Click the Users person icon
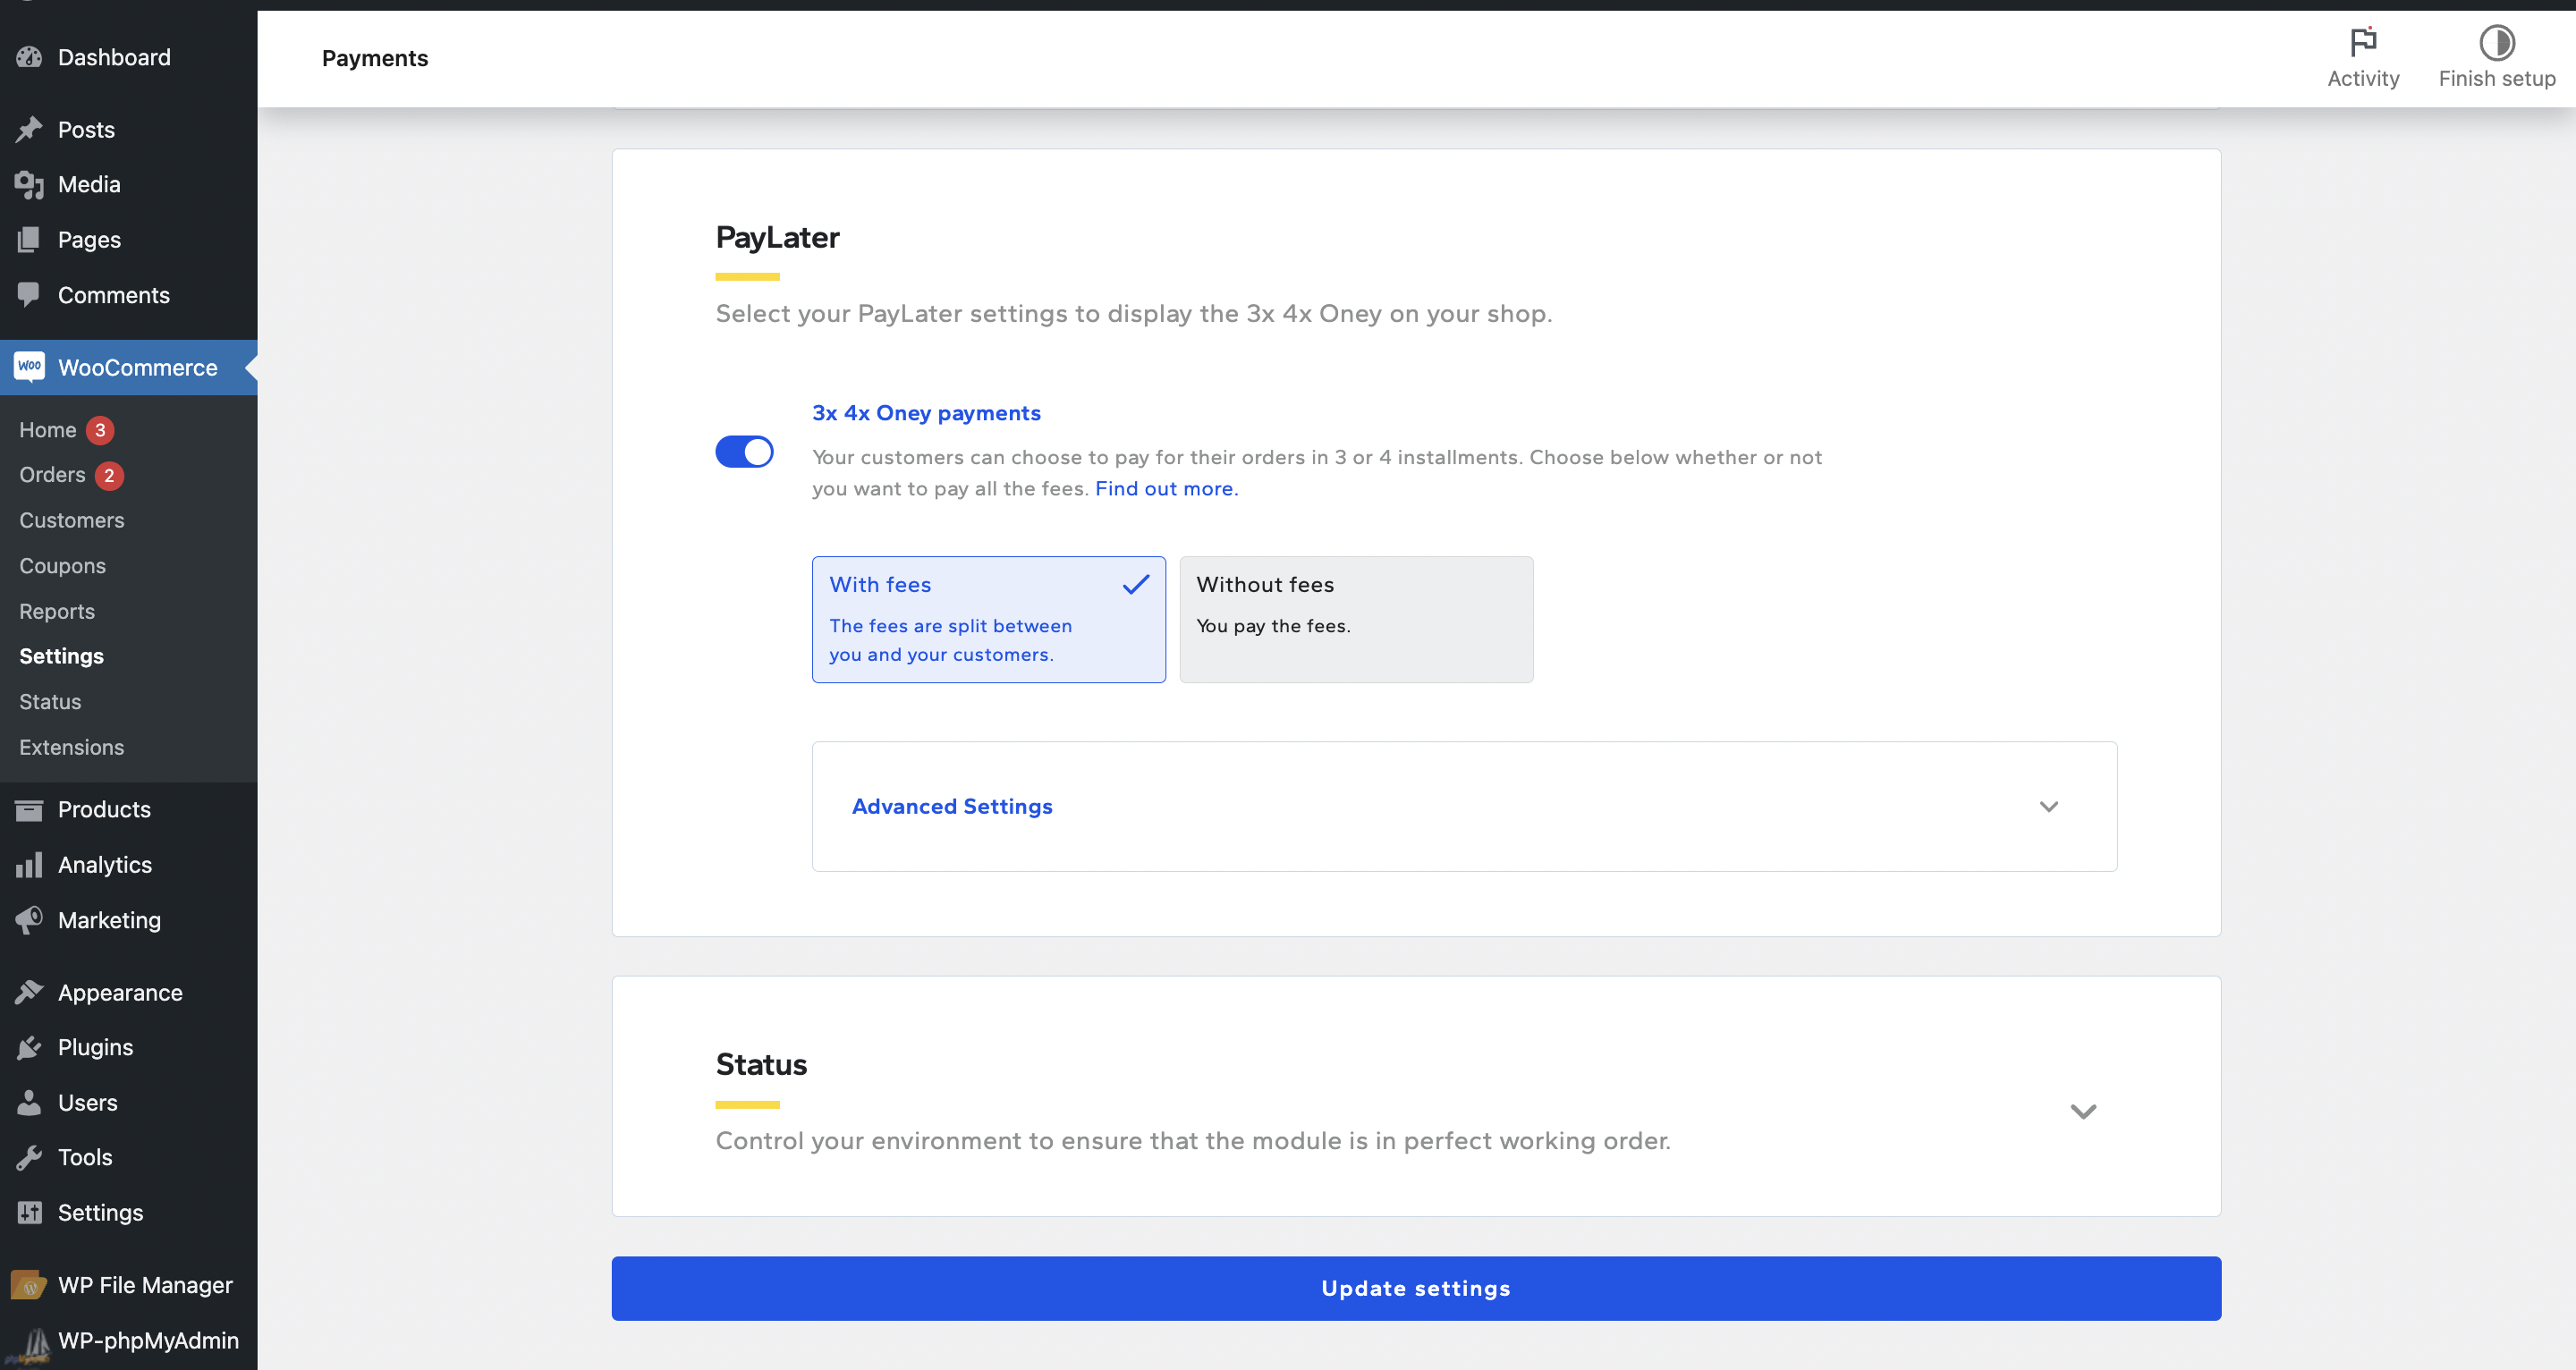The width and height of the screenshot is (2576, 1370). point(29,1102)
